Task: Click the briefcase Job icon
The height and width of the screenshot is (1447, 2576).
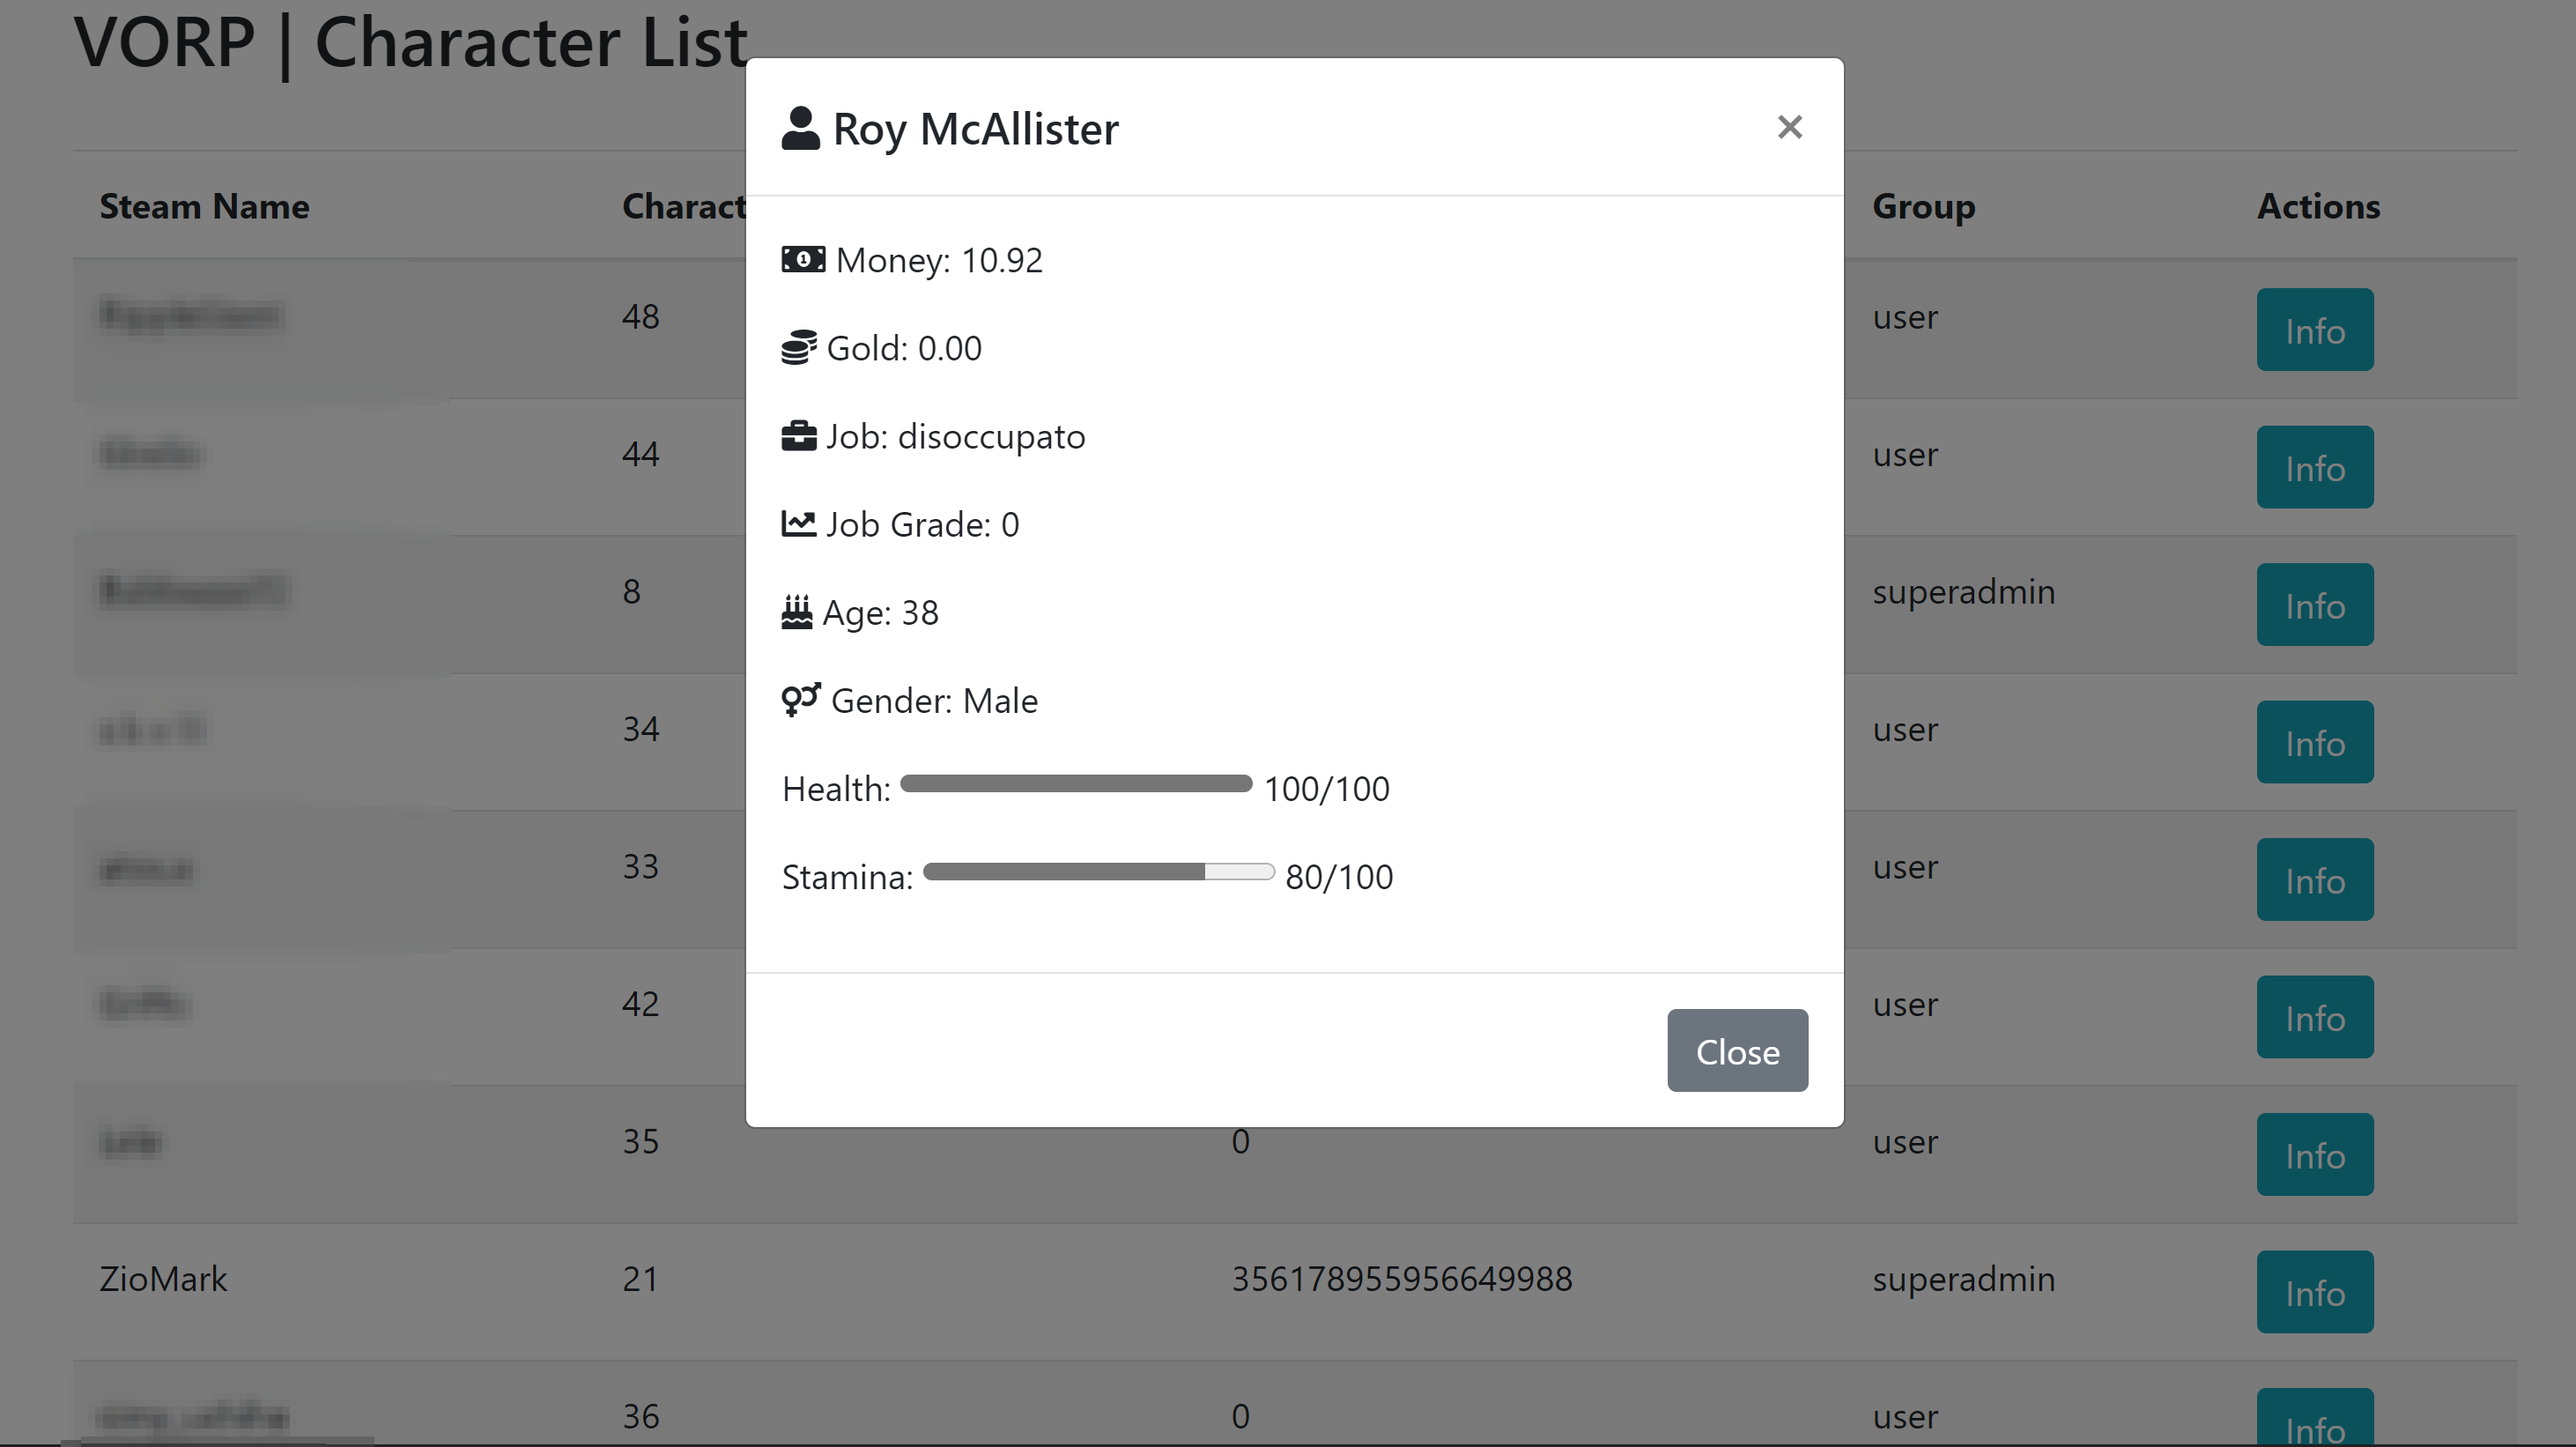Action: click(798, 436)
